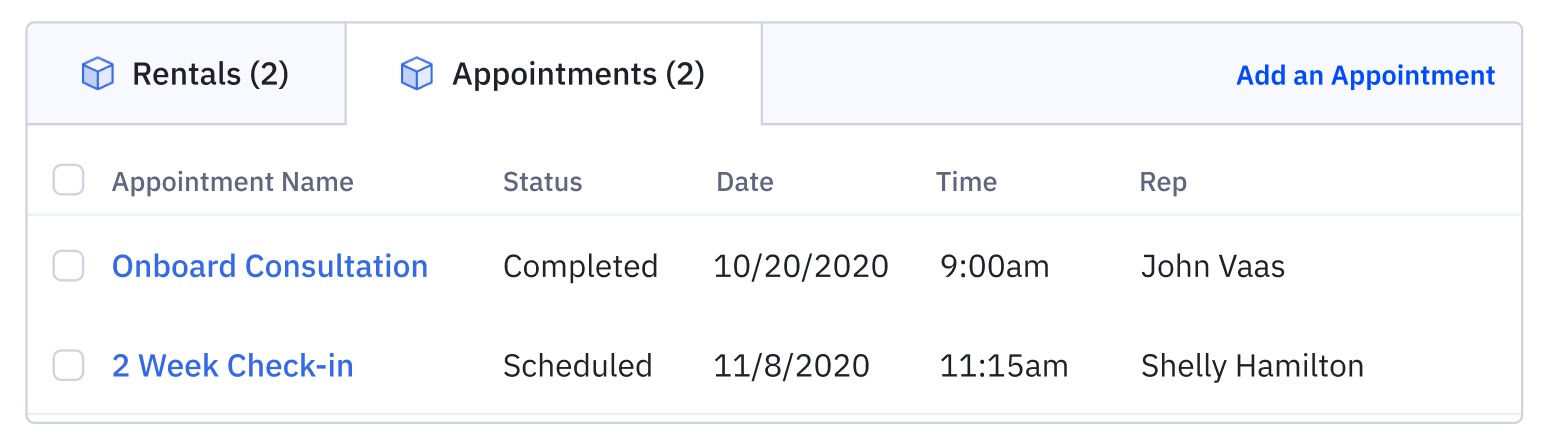Click the cube icon on Appointments tab
Screen dimensions: 1558x448
pyautogui.click(x=416, y=74)
